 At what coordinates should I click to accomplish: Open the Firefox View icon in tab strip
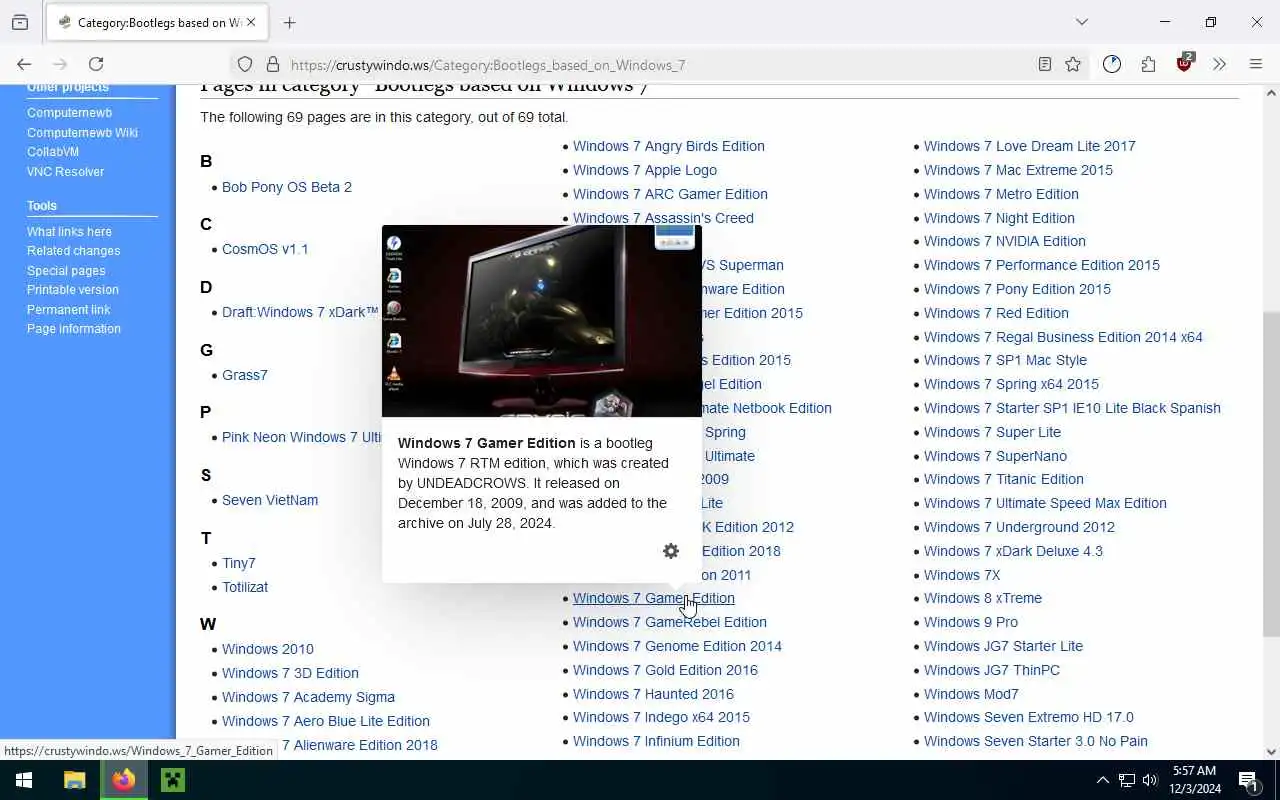[x=20, y=22]
